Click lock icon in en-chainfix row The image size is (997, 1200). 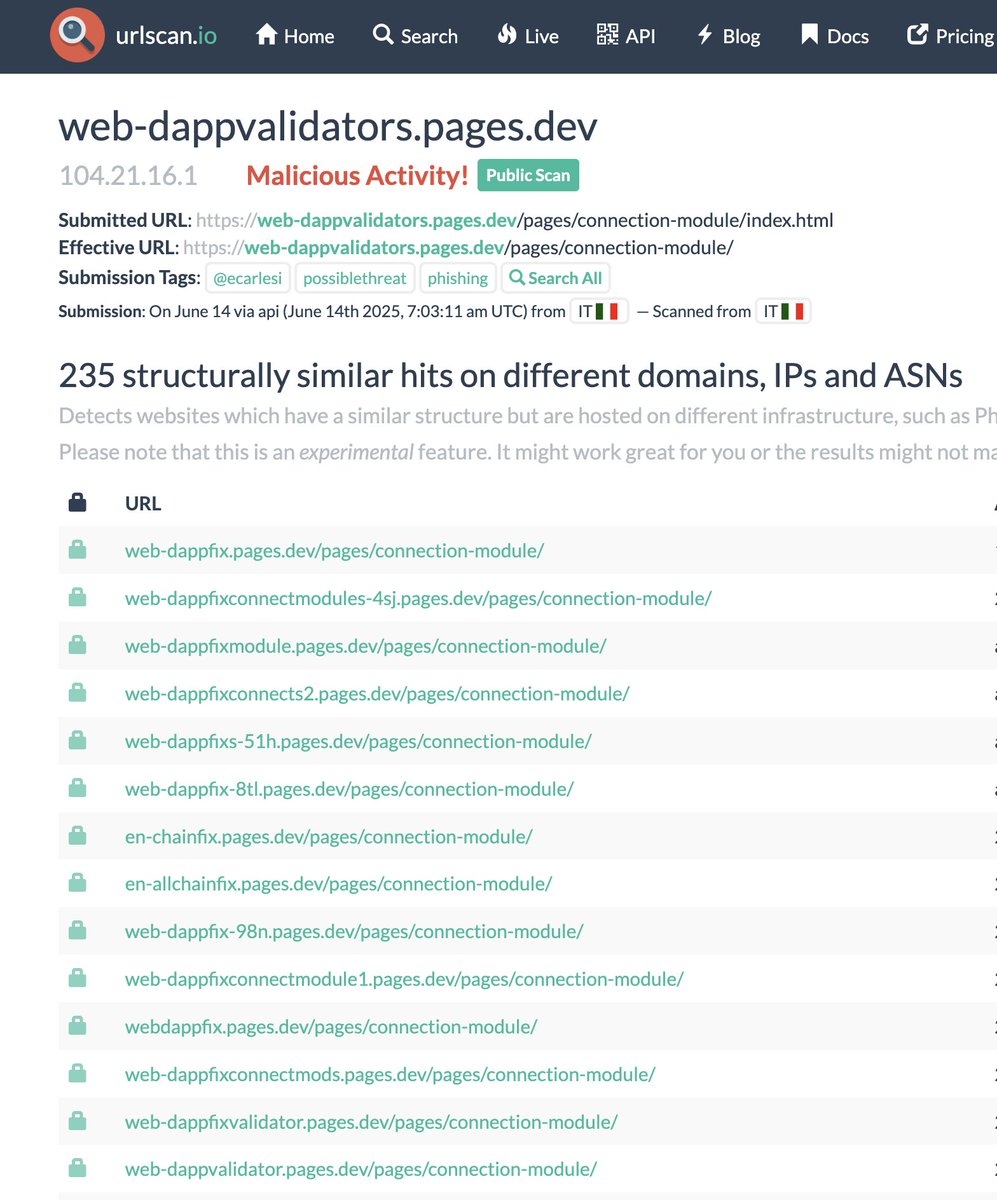coord(77,835)
